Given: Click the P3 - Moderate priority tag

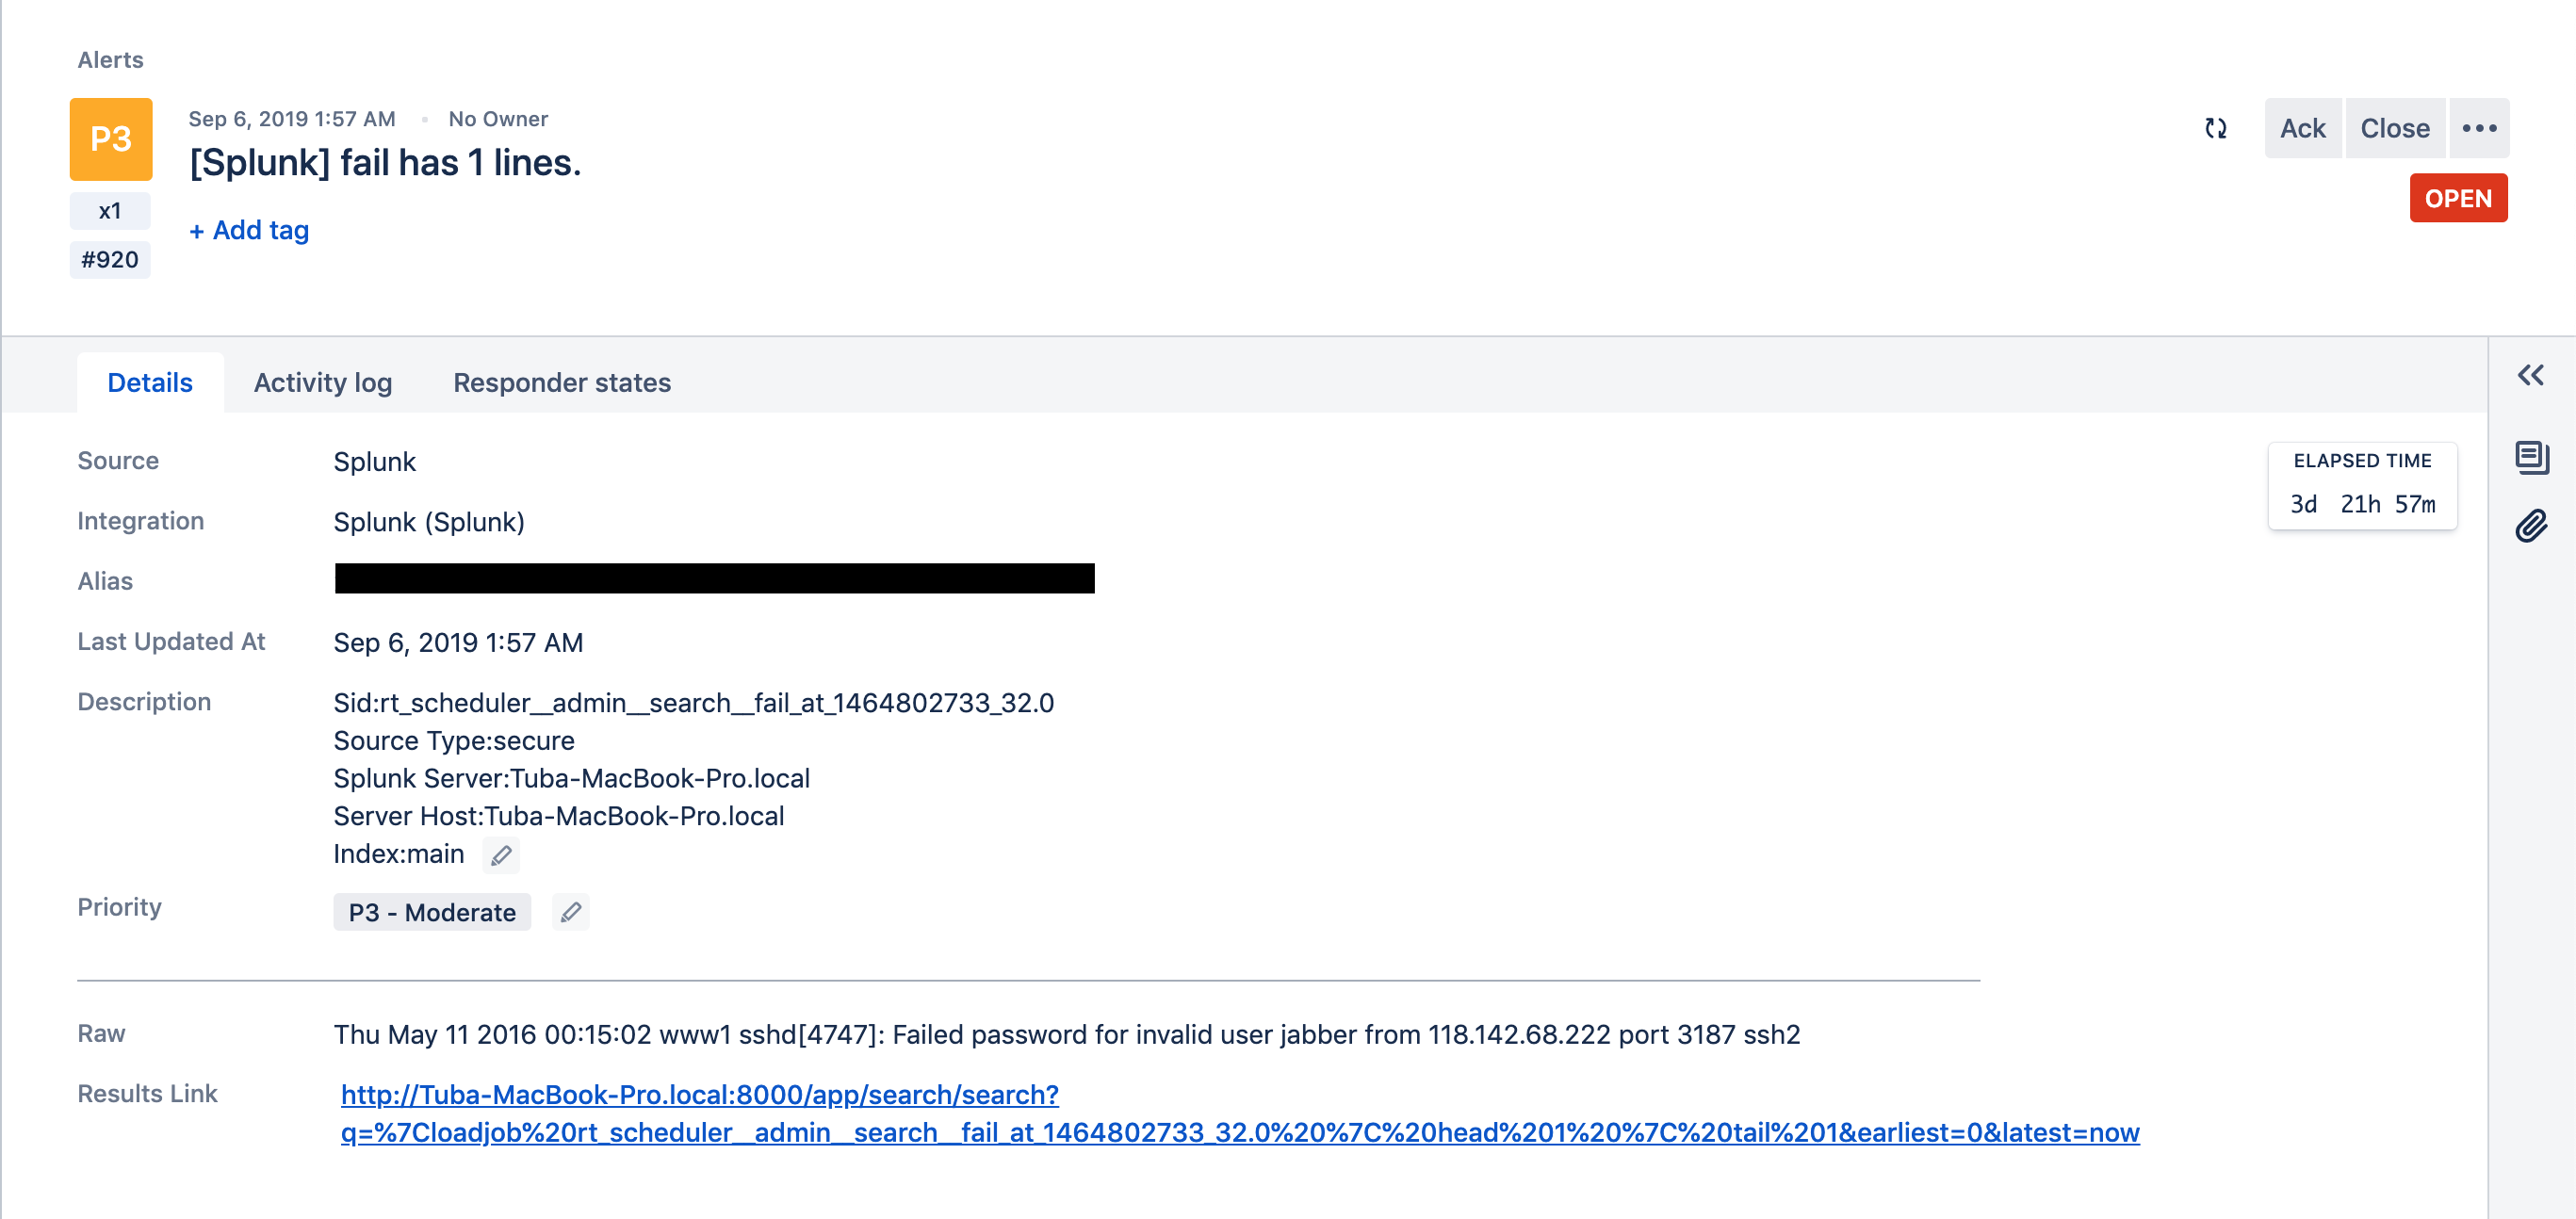Looking at the screenshot, I should tap(431, 912).
